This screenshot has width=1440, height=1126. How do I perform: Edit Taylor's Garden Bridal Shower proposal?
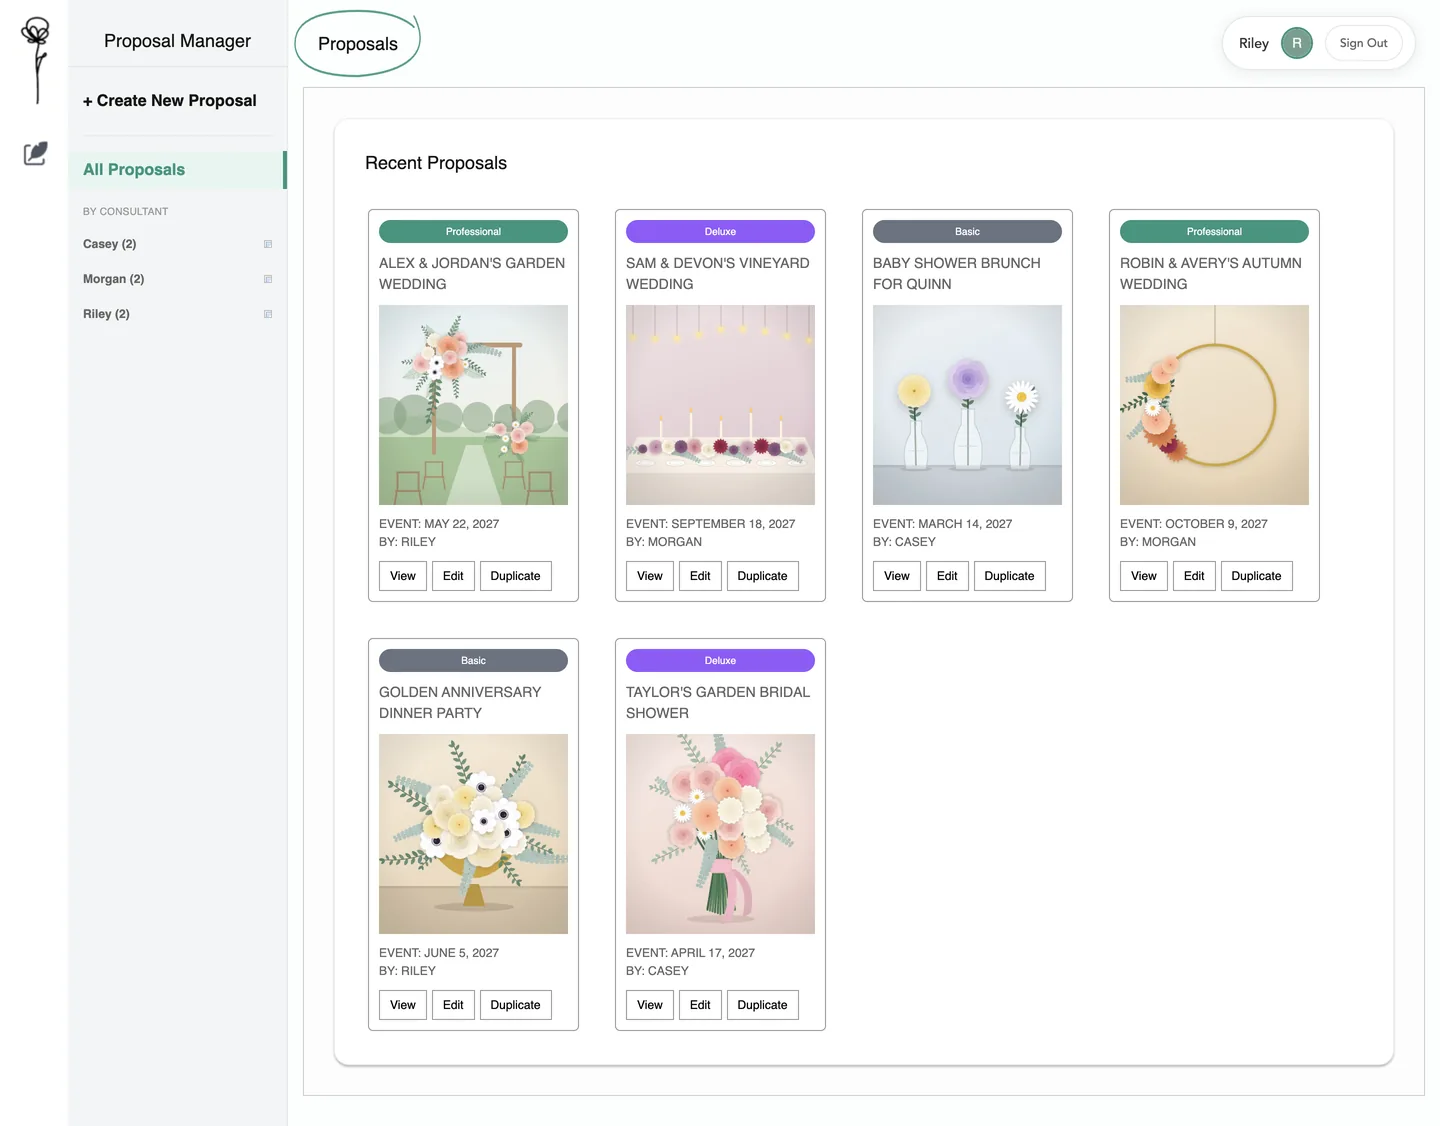[x=700, y=1005]
